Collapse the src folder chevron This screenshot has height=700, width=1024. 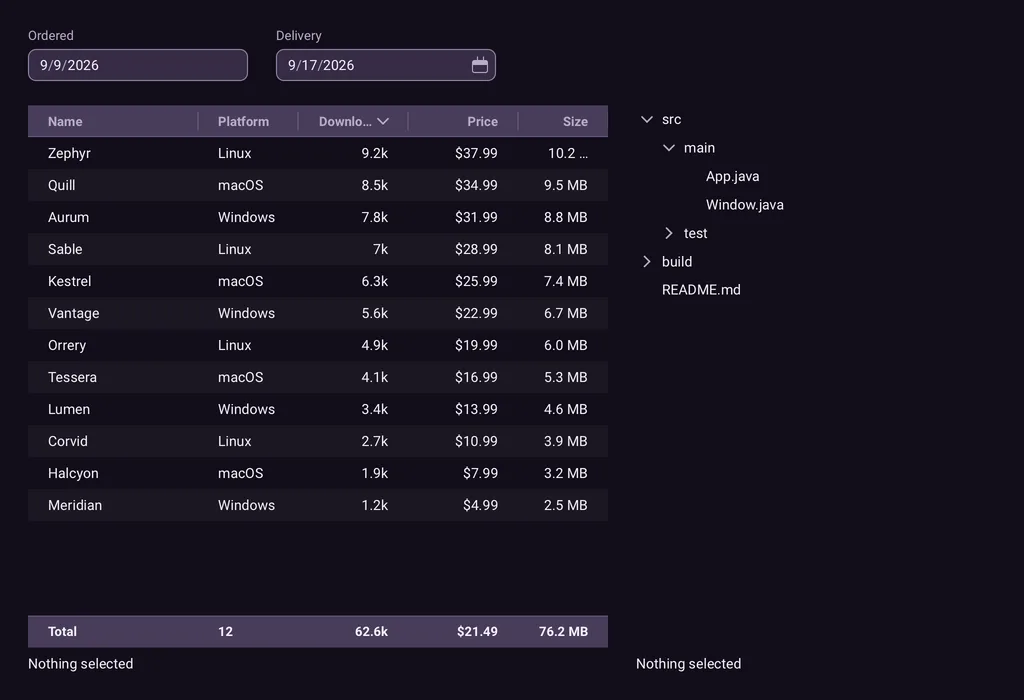[x=647, y=119]
